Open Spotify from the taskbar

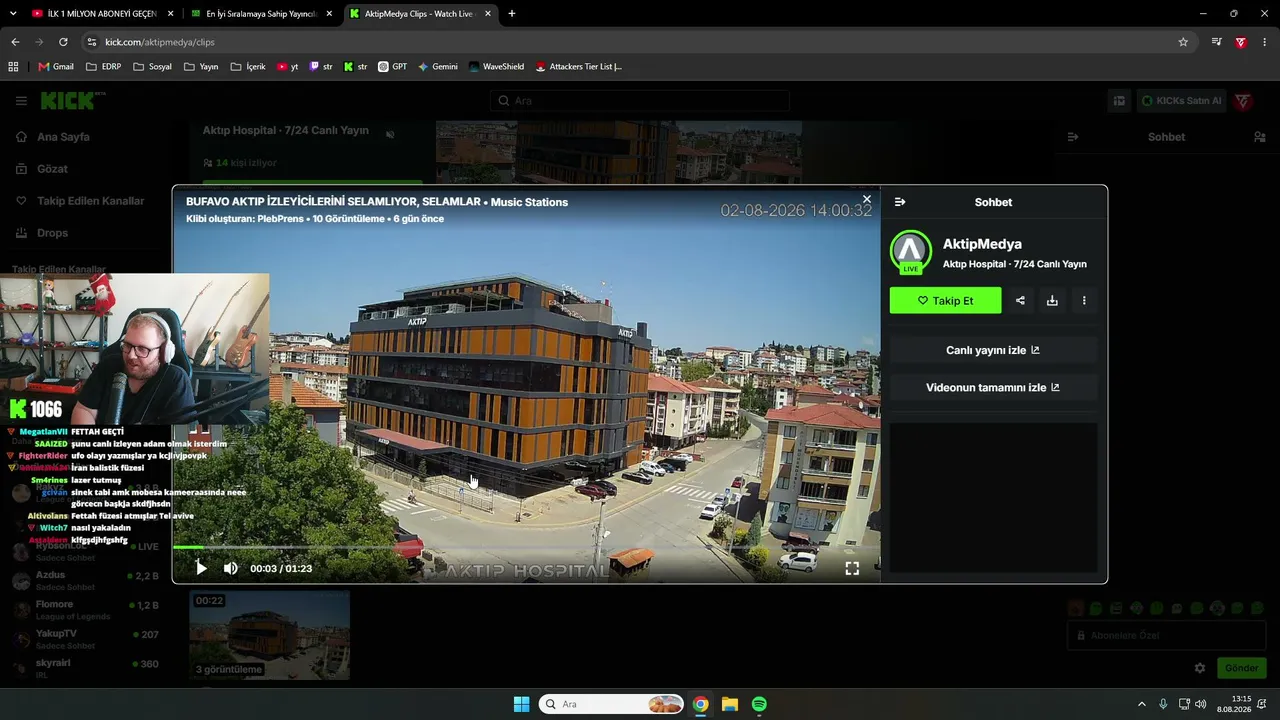click(759, 704)
